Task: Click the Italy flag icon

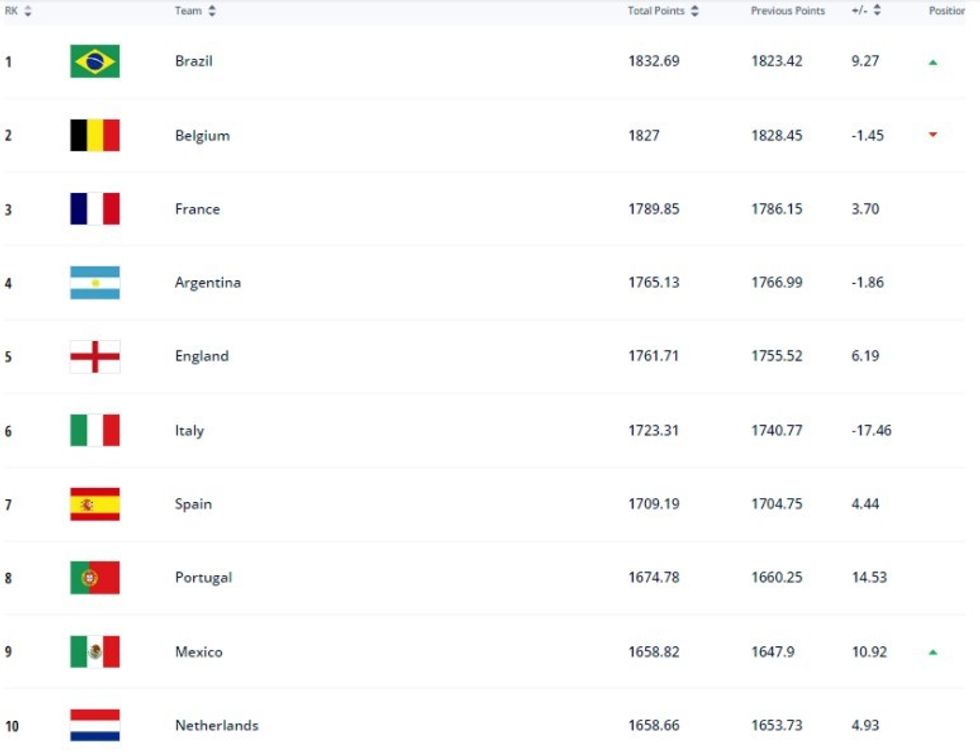Action: pyautogui.click(x=95, y=431)
